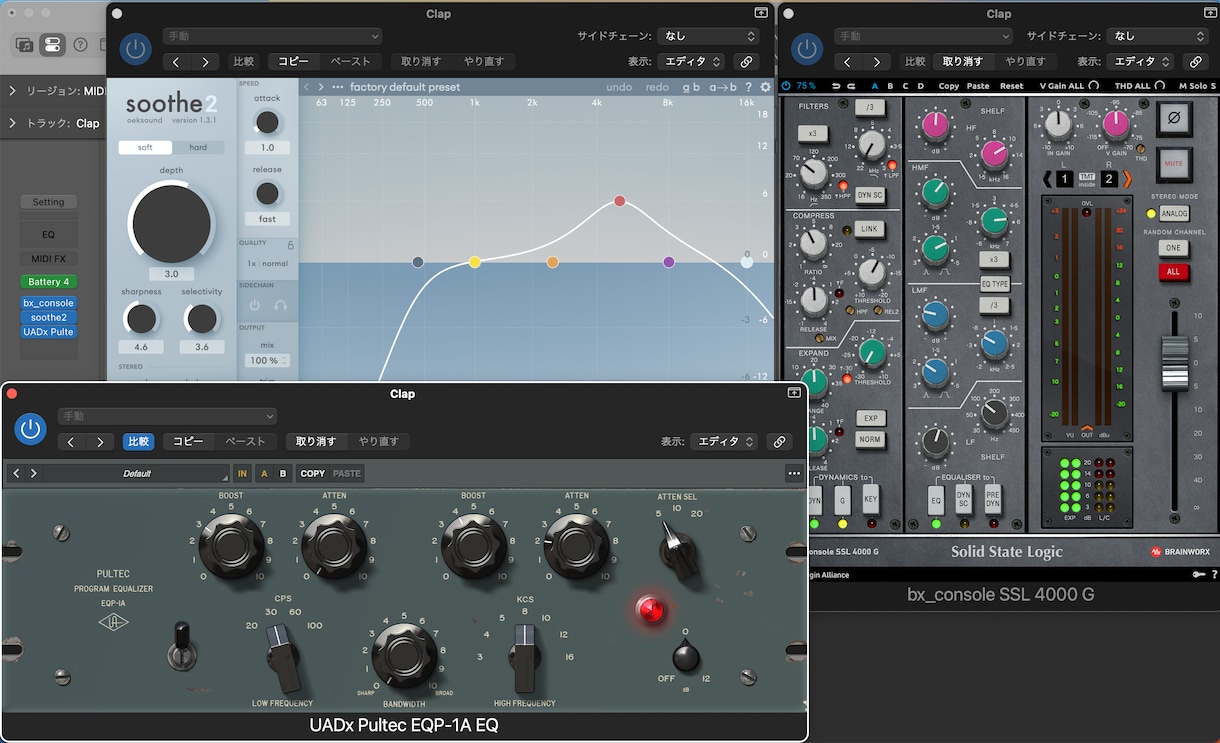The image size is (1220, 743).
Task: Click Pultec window link-to-front icon in title bar
Action: [794, 393]
